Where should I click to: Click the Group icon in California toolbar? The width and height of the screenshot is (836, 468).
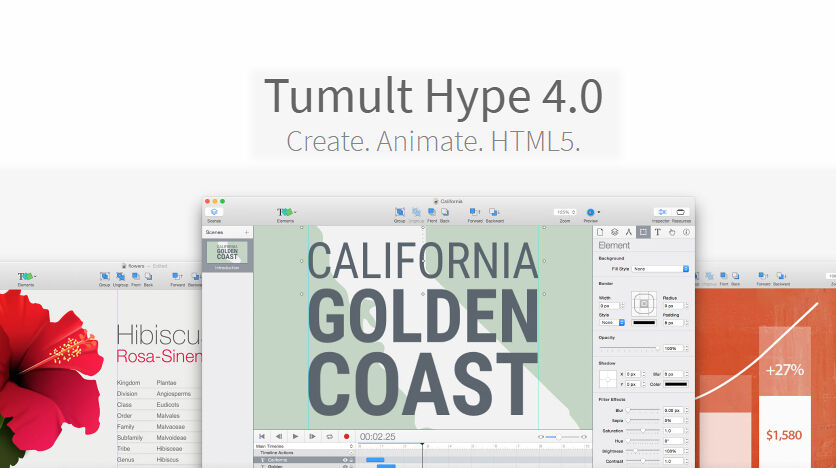pos(399,212)
